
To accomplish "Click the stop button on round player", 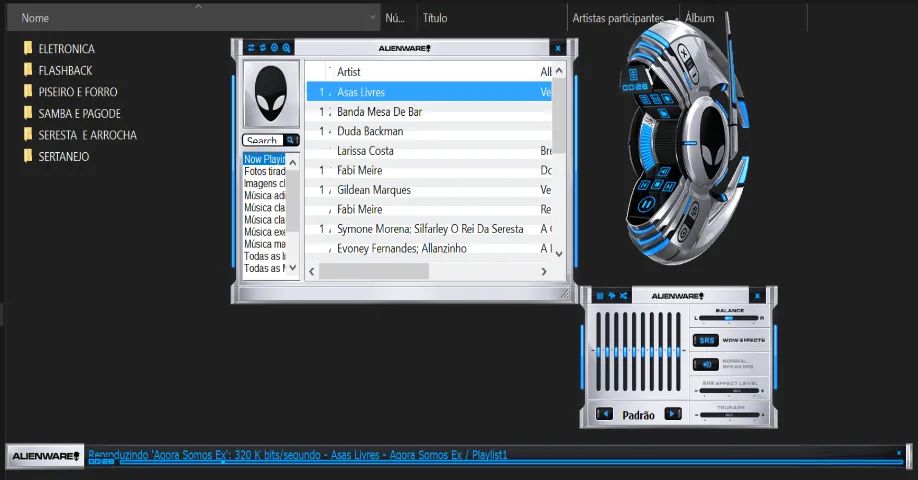I will [657, 186].
